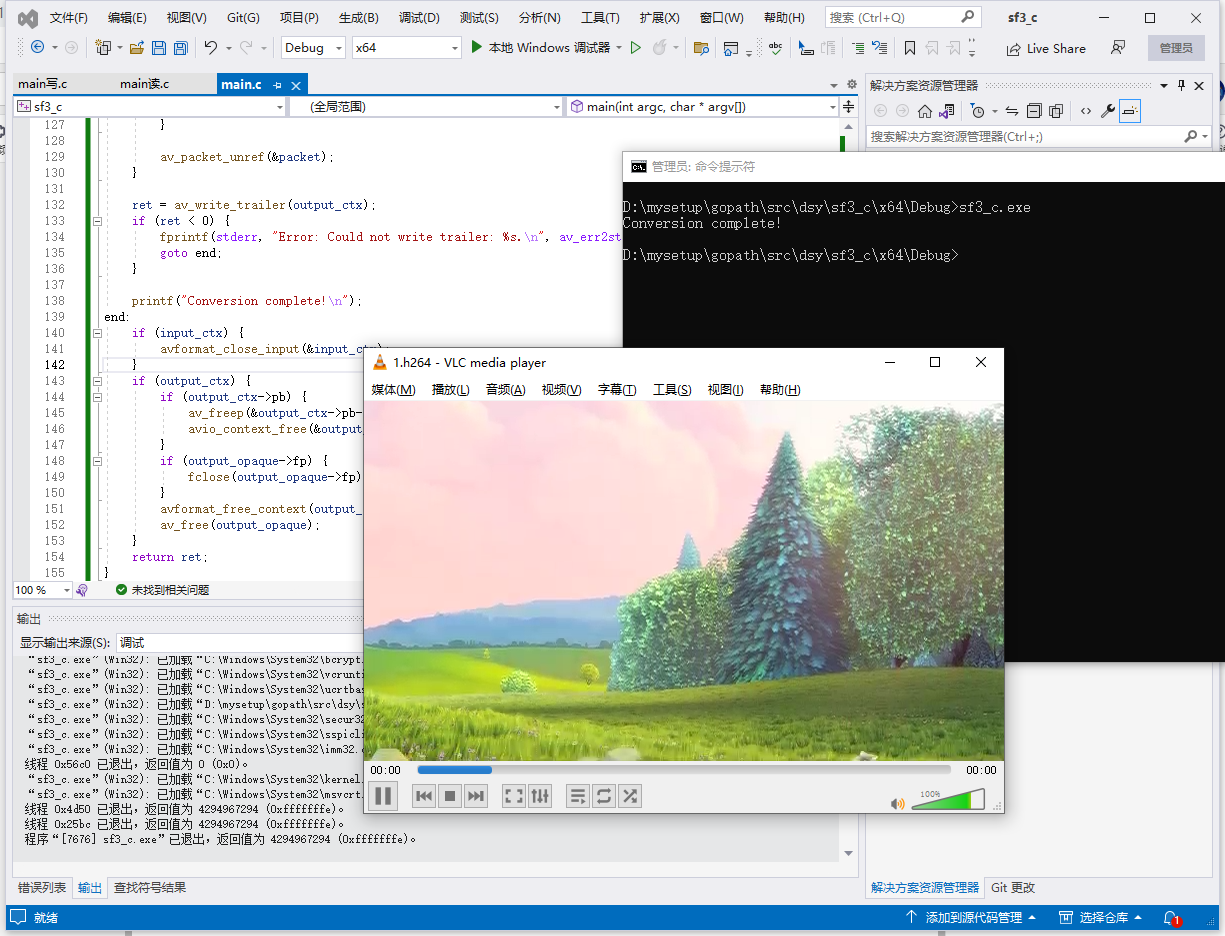
Task: Toggle VLC fullscreen video mode
Action: click(x=514, y=796)
